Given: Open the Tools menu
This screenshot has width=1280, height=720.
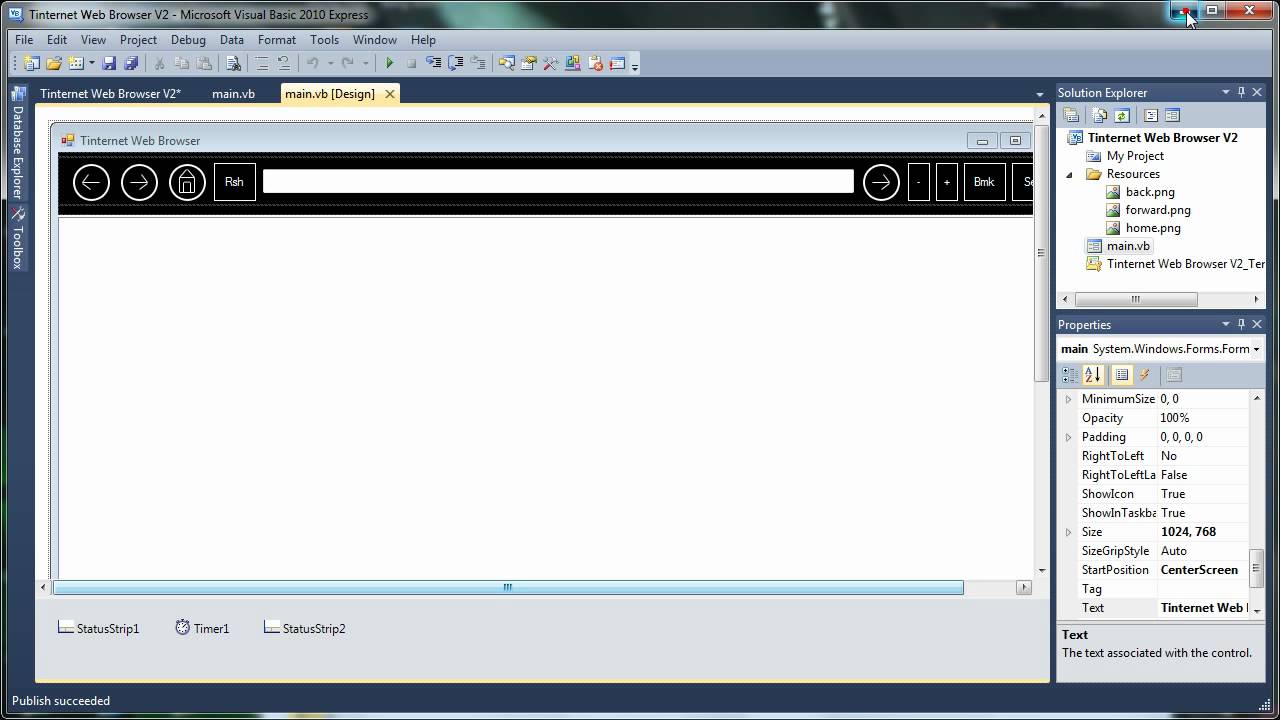Looking at the screenshot, I should pyautogui.click(x=324, y=40).
